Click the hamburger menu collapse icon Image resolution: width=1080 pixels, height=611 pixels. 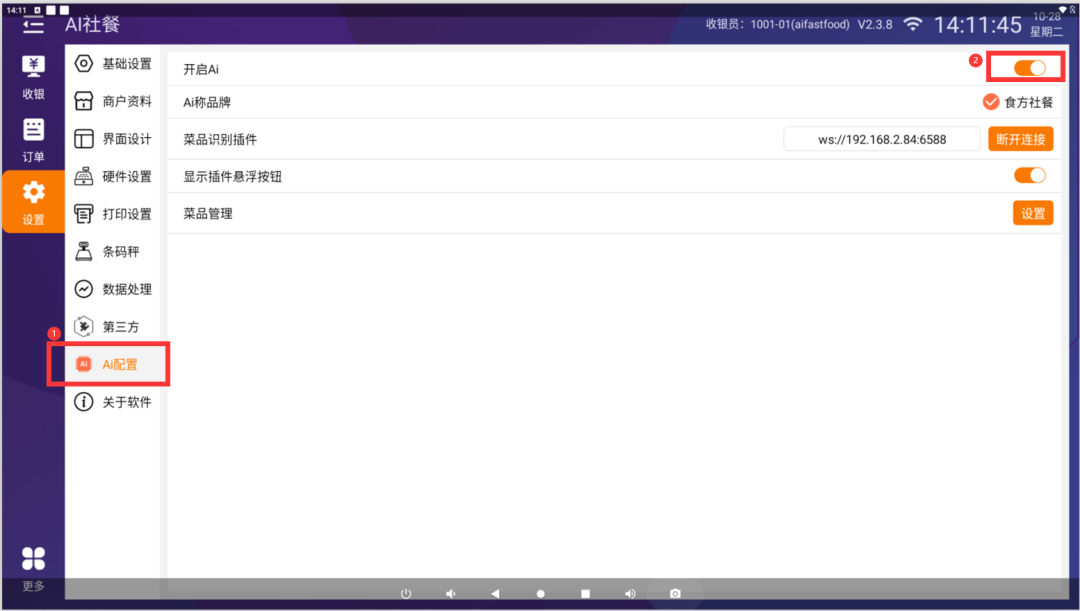click(x=34, y=24)
